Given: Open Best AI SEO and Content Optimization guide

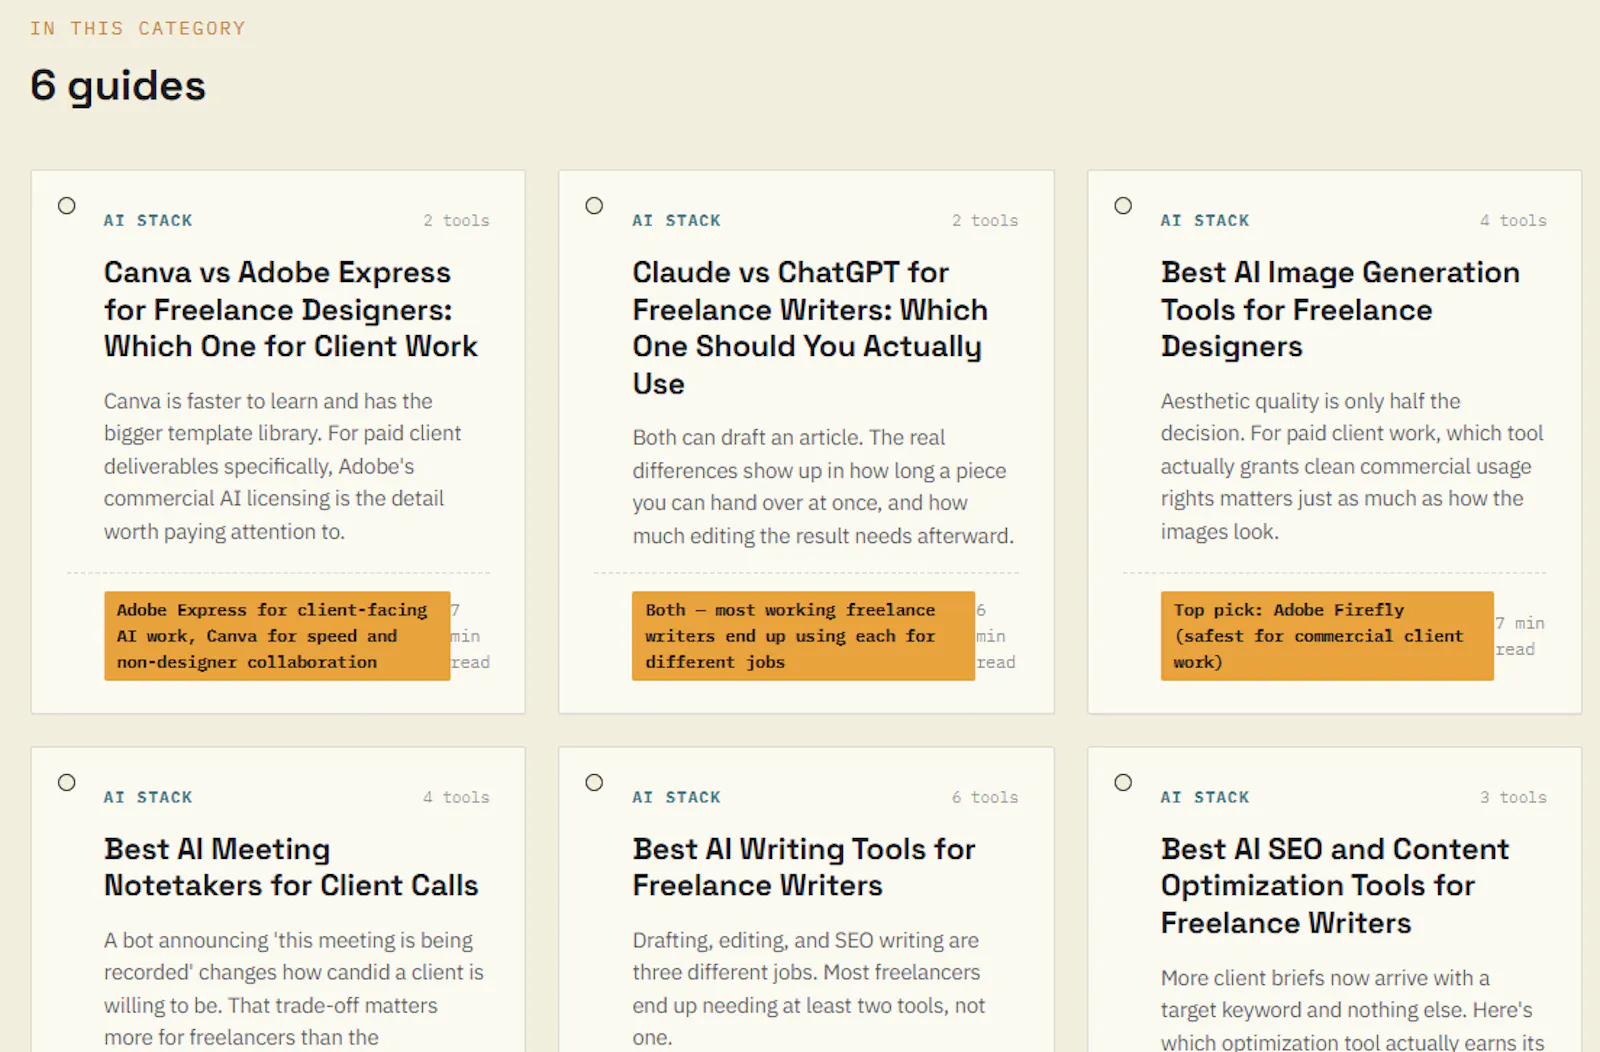Looking at the screenshot, I should (1335, 886).
